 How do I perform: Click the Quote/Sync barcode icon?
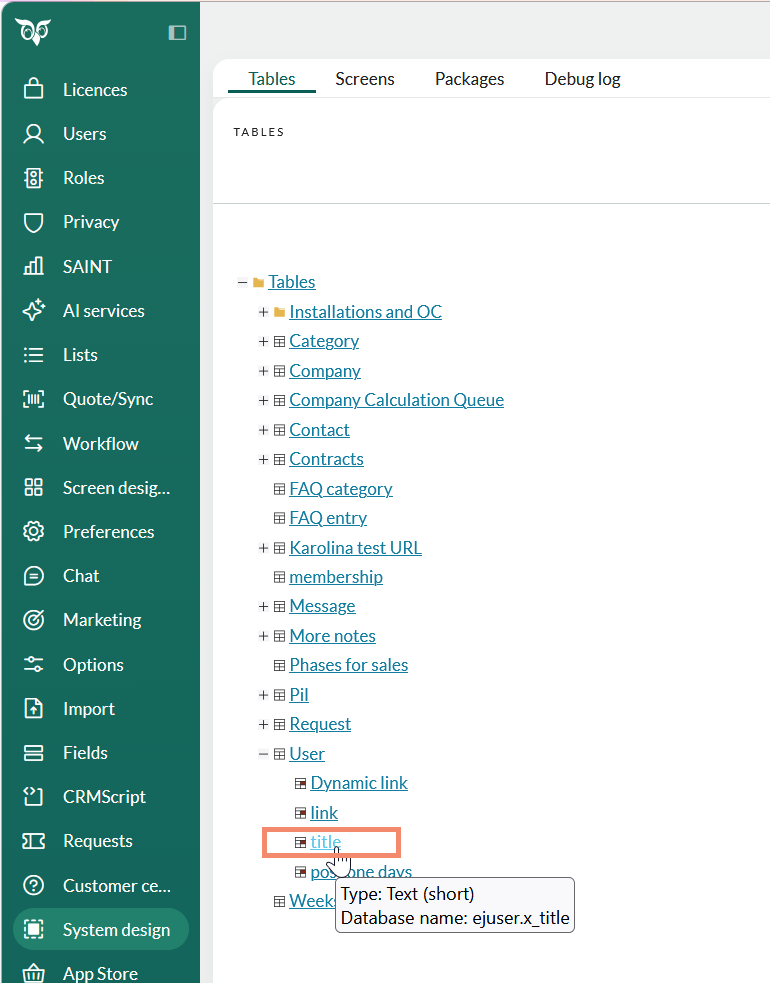(34, 399)
